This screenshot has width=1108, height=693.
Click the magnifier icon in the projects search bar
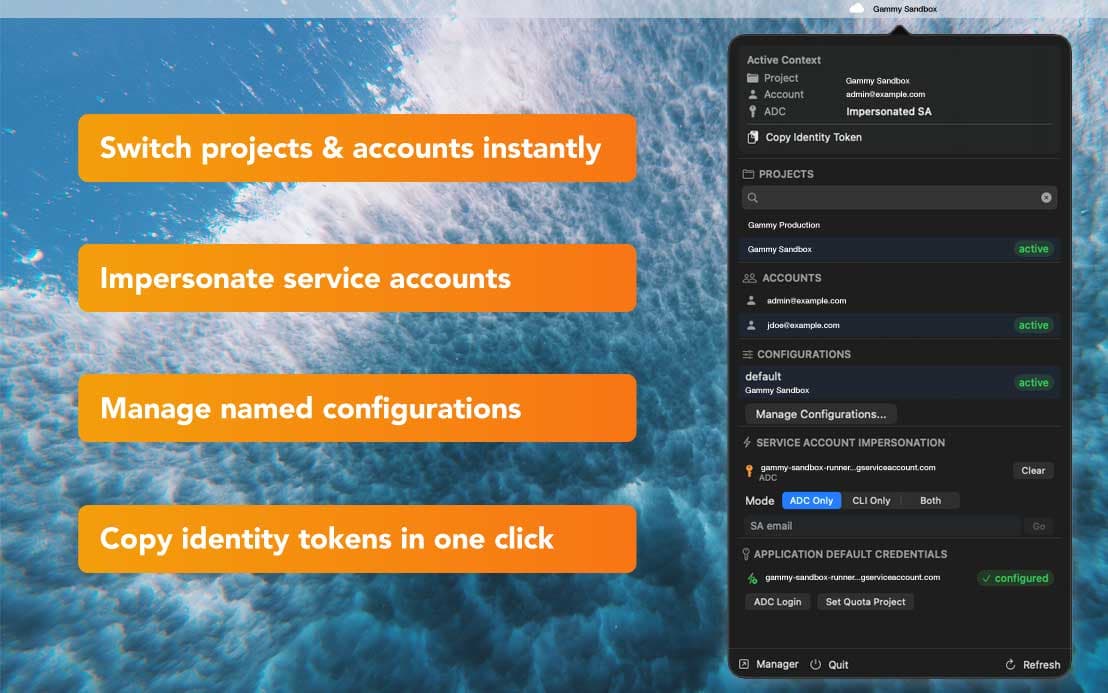(x=752, y=197)
